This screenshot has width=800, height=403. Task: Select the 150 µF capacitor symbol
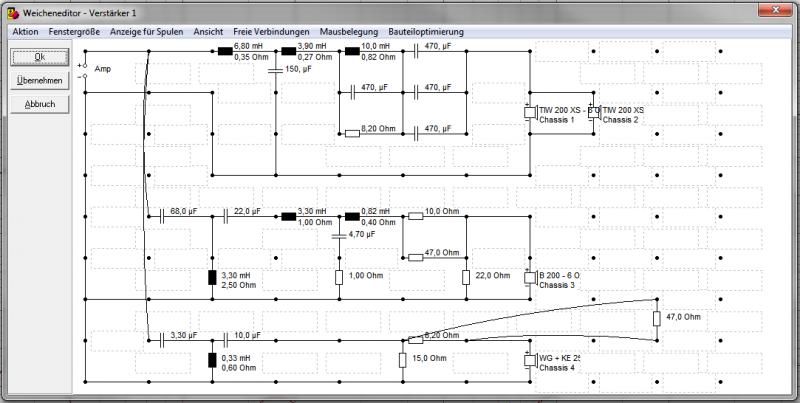pyautogui.click(x=276, y=71)
